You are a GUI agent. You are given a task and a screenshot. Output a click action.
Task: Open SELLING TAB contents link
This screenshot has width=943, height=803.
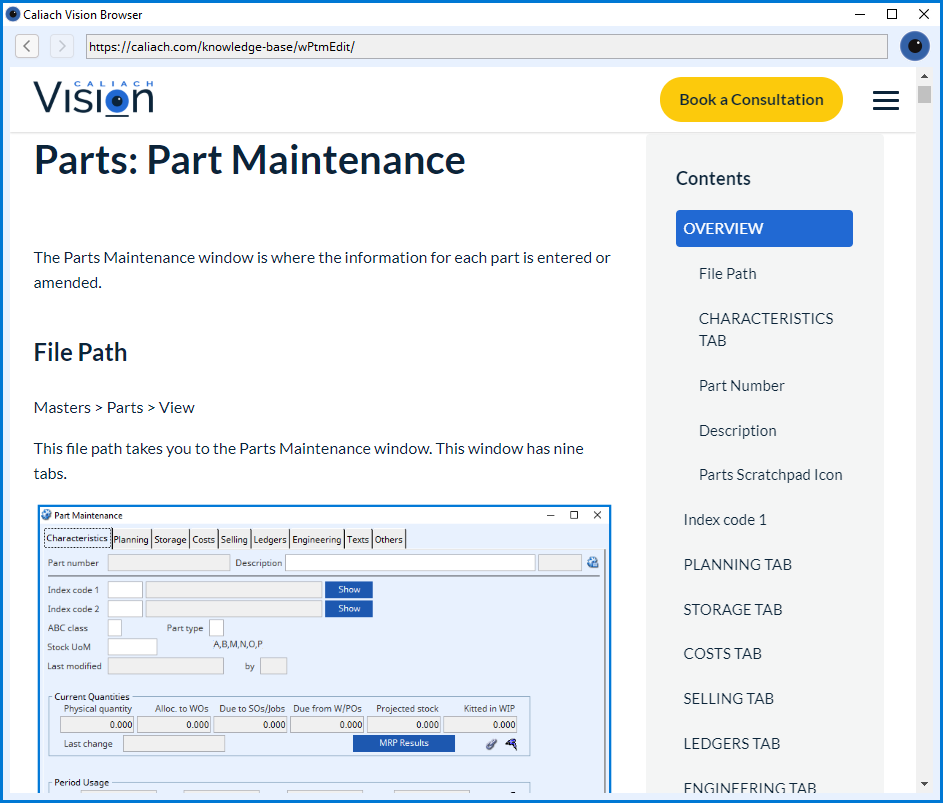728,699
